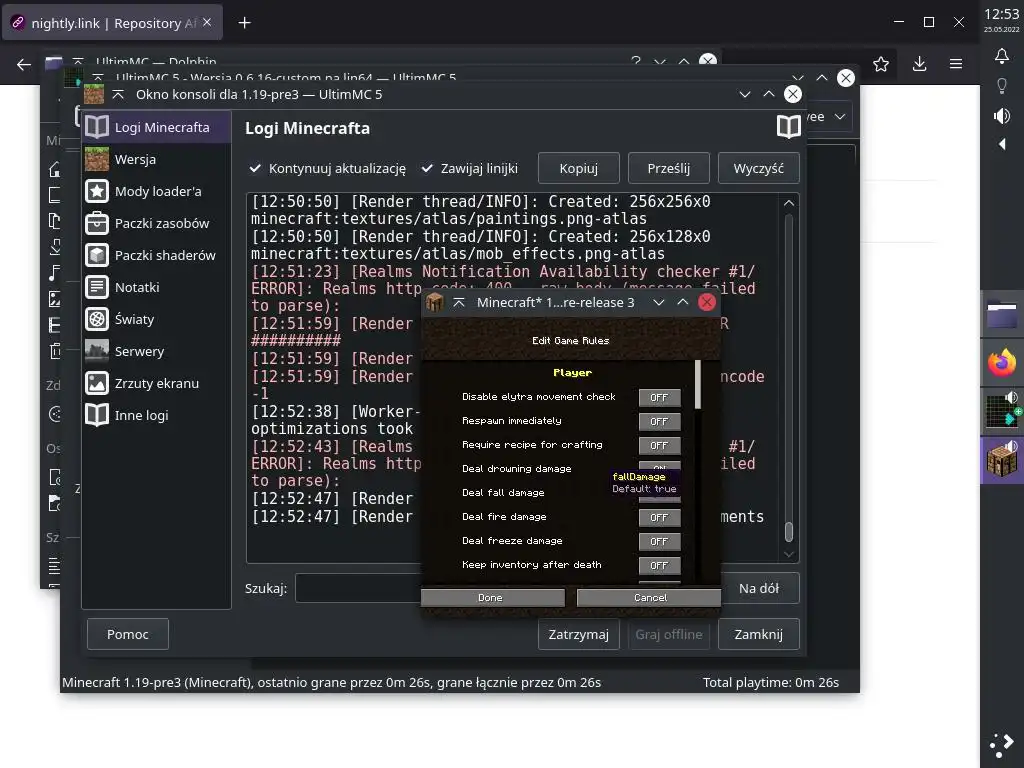1024x768 pixels.
Task: Click Minecraft window crafting table icon
Action: coord(434,302)
